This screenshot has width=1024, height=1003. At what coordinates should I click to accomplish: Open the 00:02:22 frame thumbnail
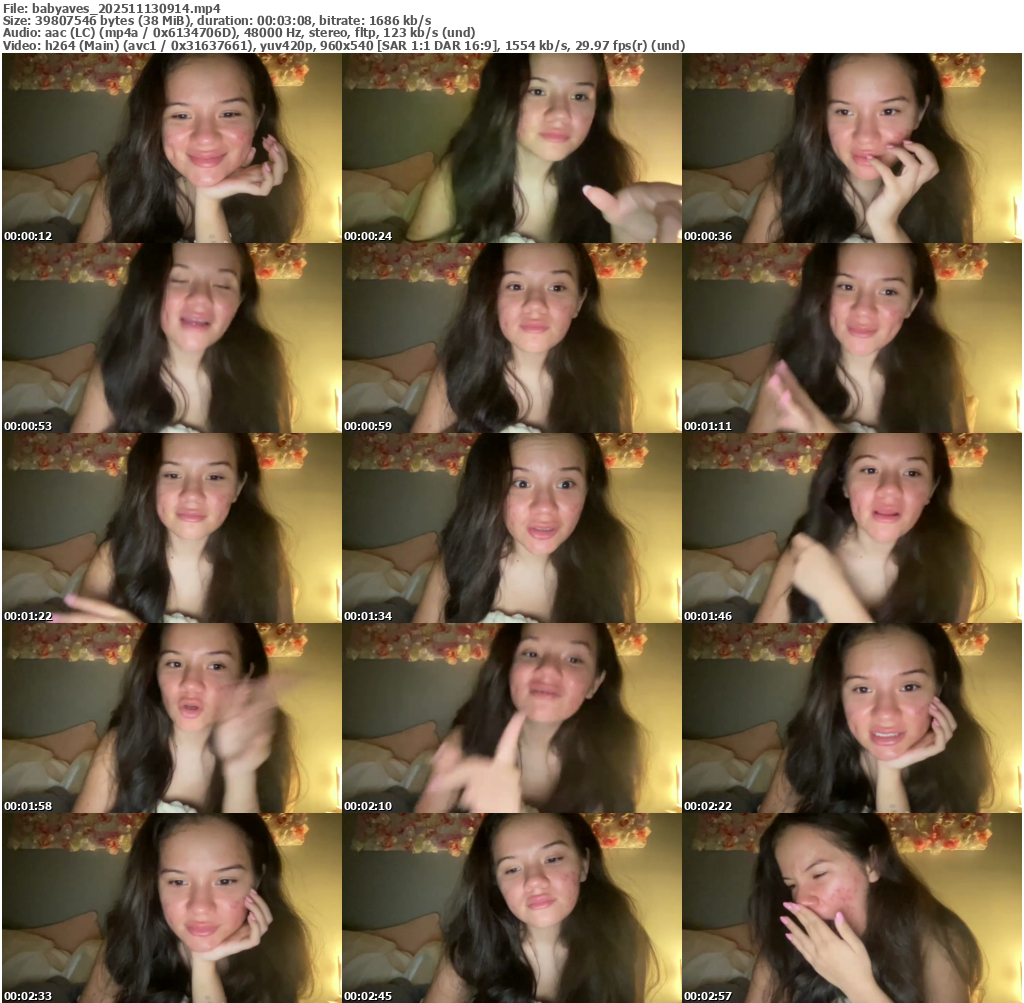(x=851, y=718)
